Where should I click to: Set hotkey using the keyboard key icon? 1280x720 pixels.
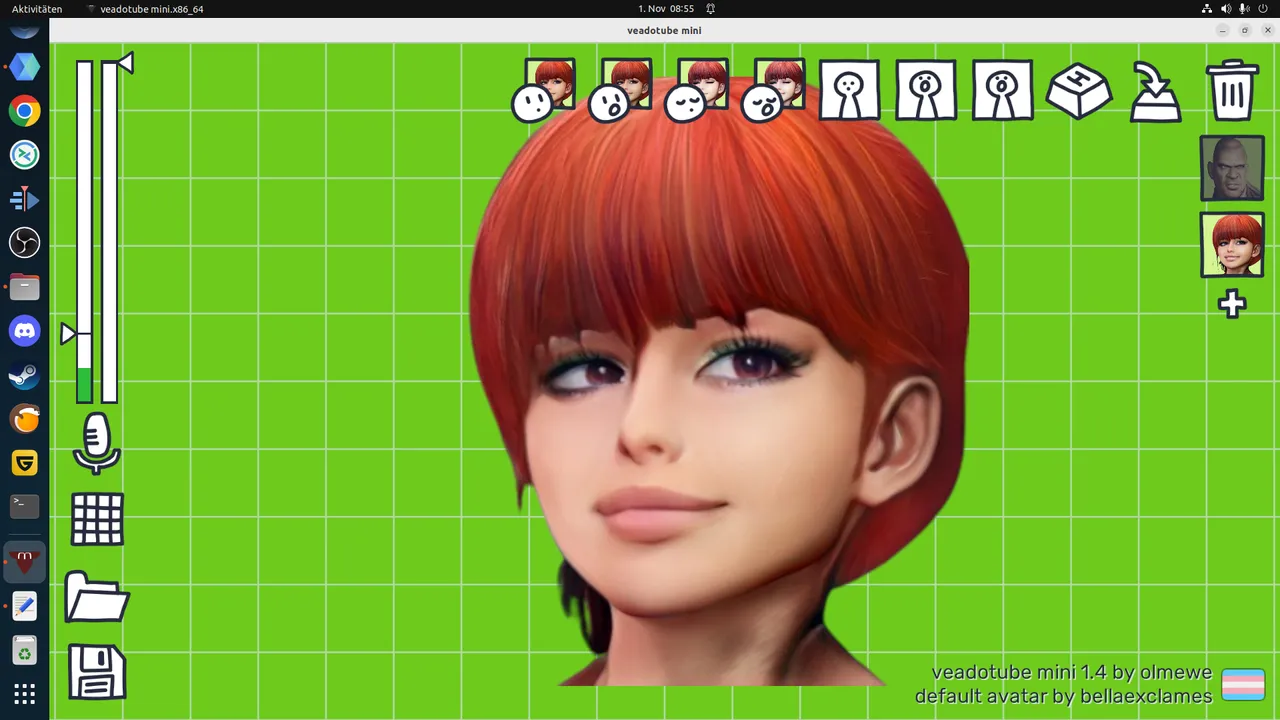click(1079, 91)
